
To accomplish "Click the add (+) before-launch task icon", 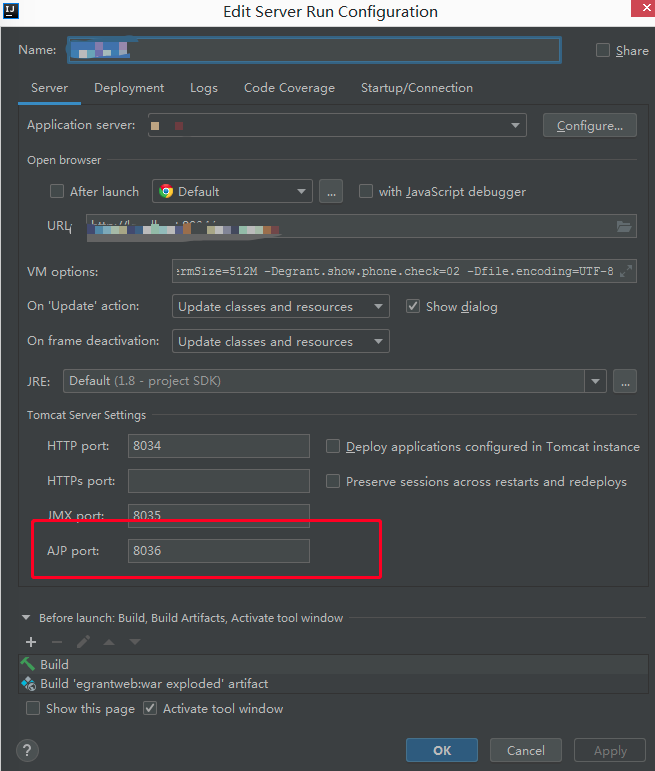I will coord(31,642).
